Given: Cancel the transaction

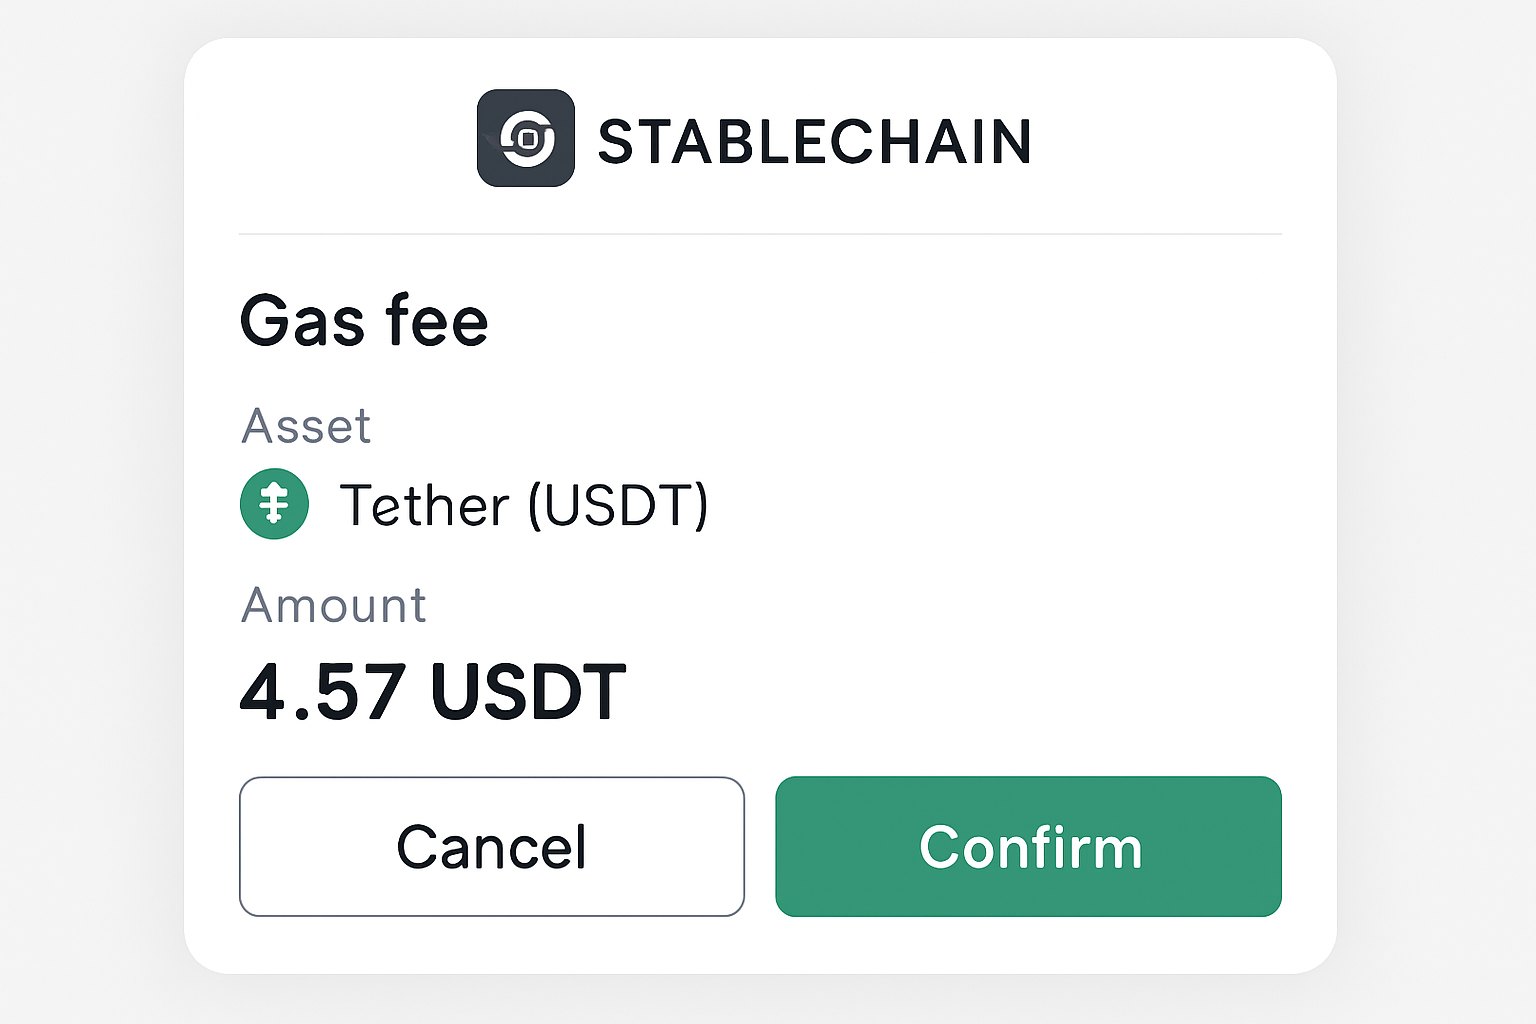Looking at the screenshot, I should tap(491, 846).
